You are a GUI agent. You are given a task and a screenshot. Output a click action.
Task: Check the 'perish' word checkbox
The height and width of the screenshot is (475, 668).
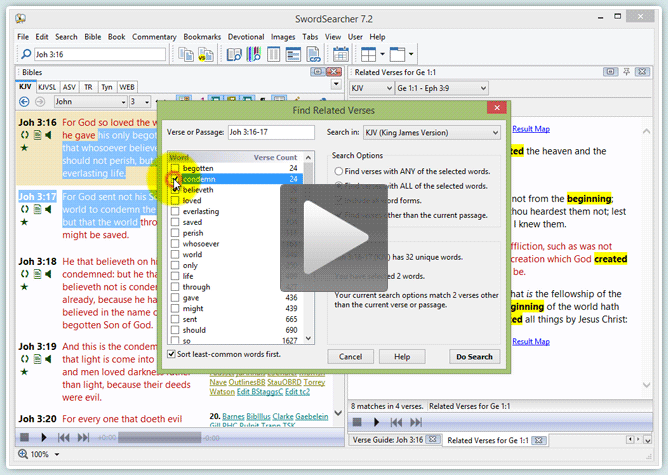coord(175,233)
